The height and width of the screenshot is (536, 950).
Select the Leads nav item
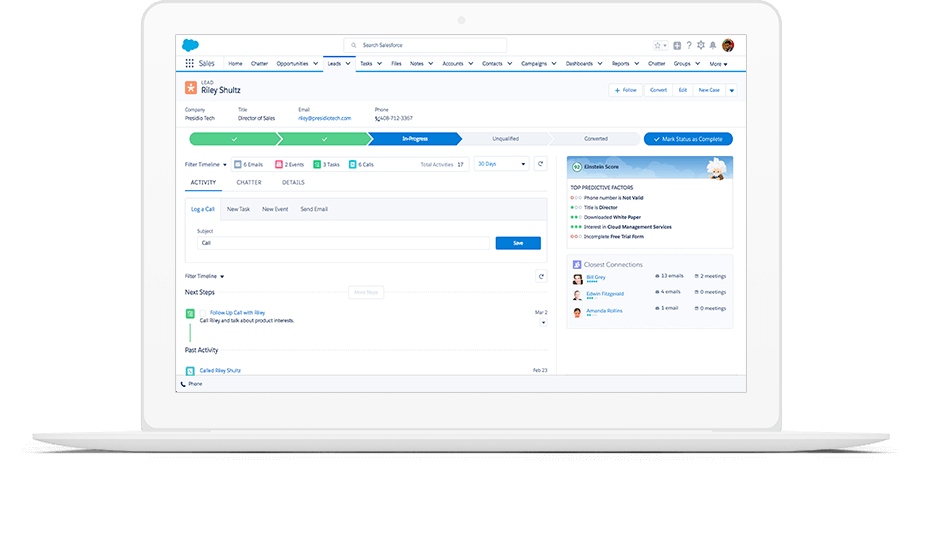coord(334,64)
